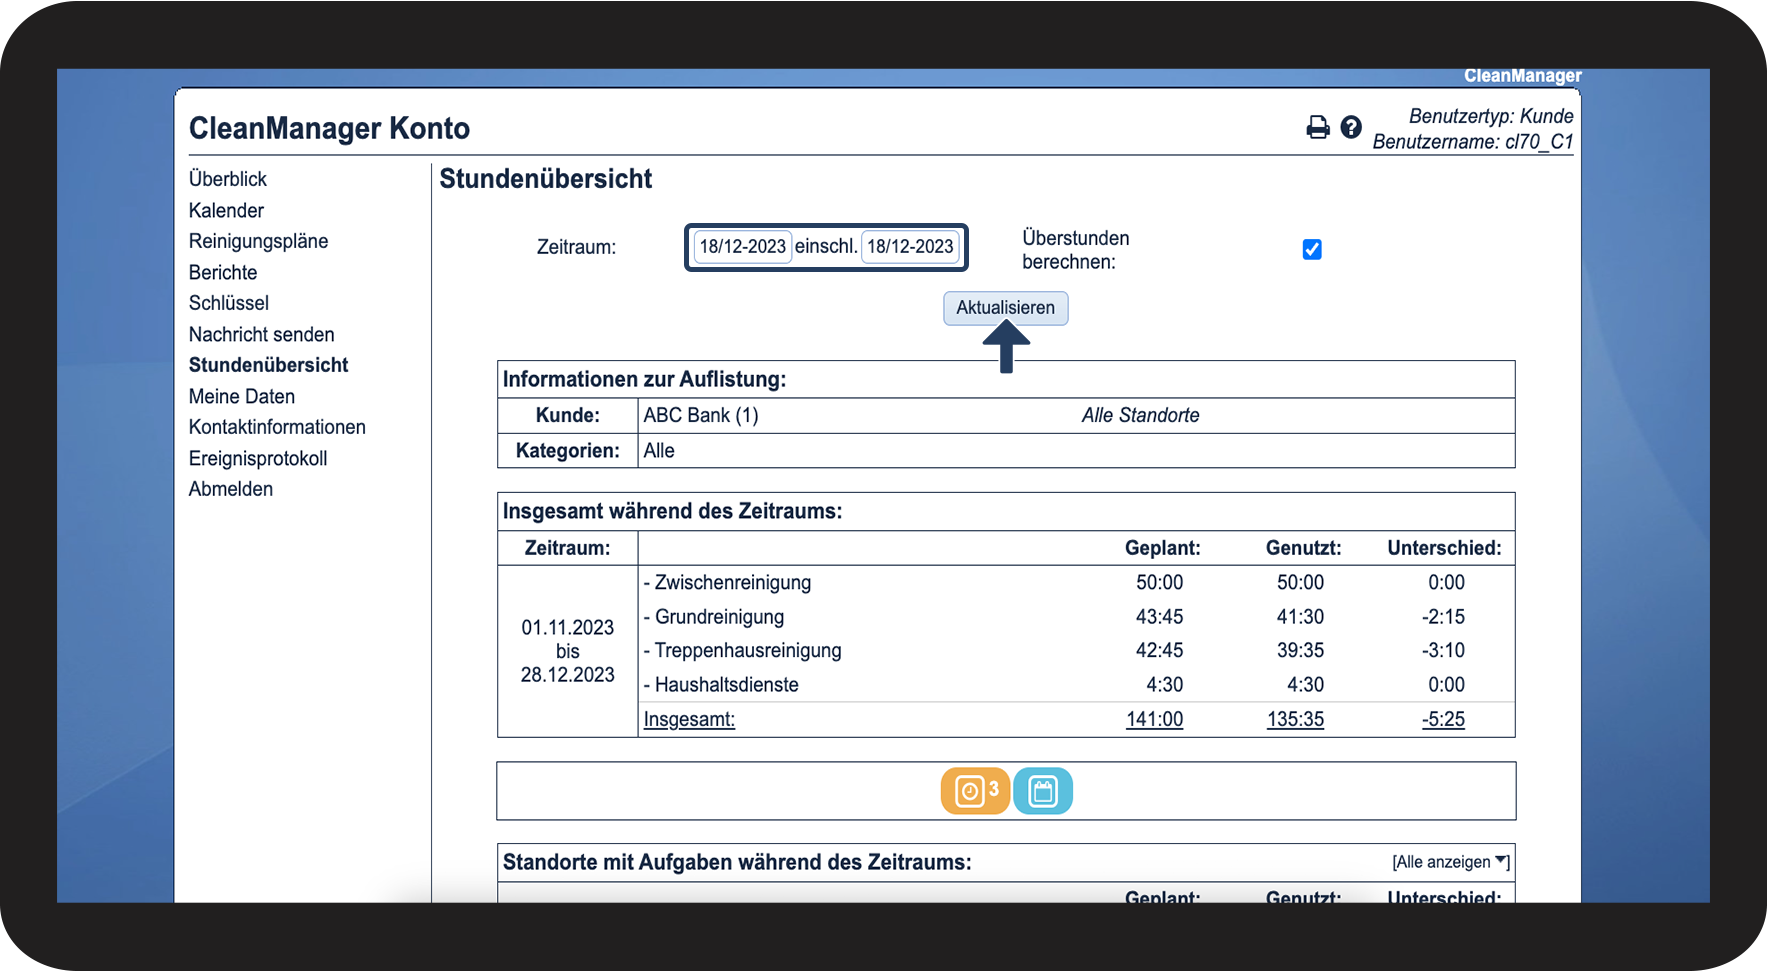Click the start date field of Zeitraum

[742, 247]
